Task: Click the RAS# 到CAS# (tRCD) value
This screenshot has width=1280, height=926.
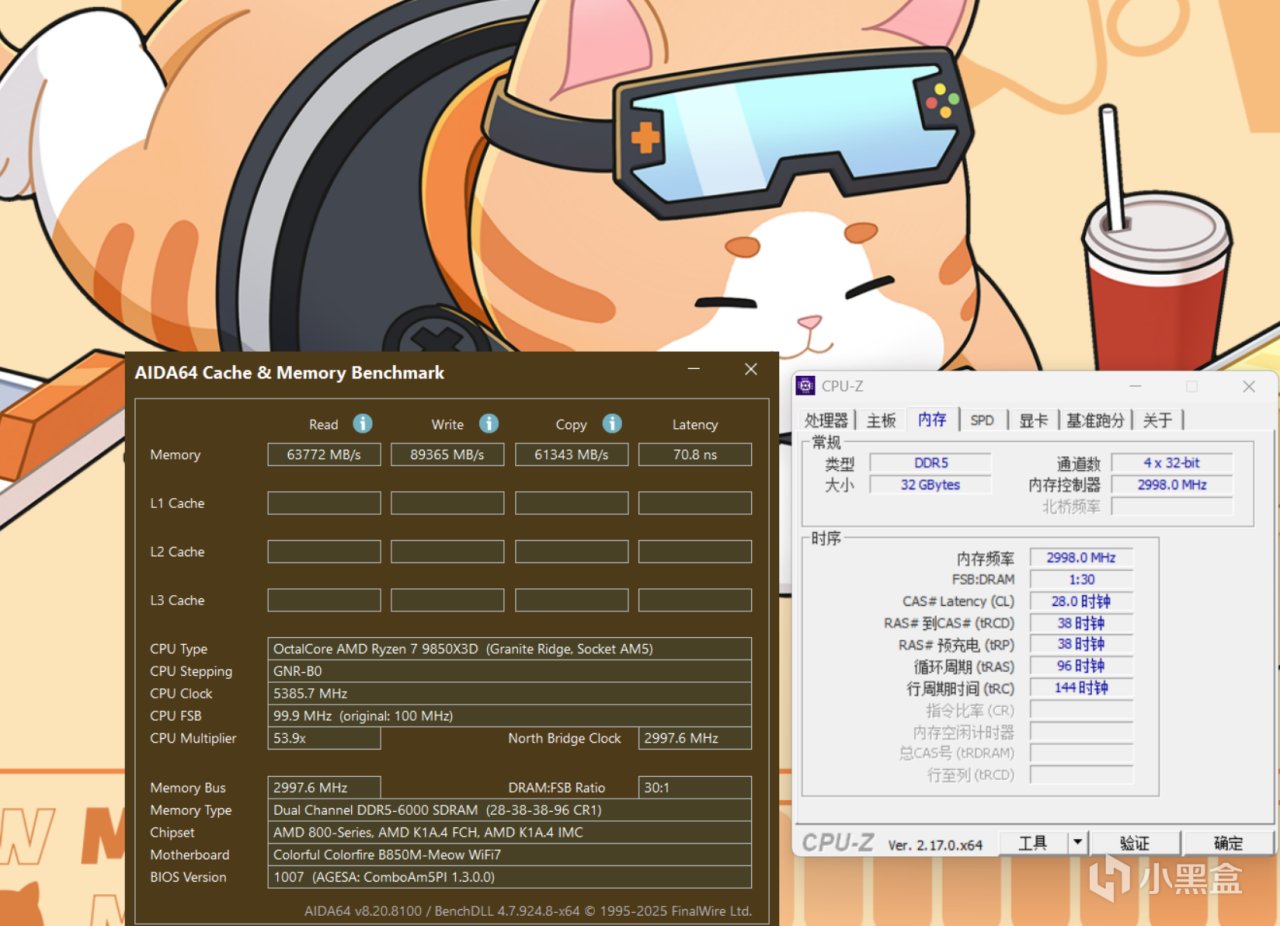Action: pos(1081,623)
